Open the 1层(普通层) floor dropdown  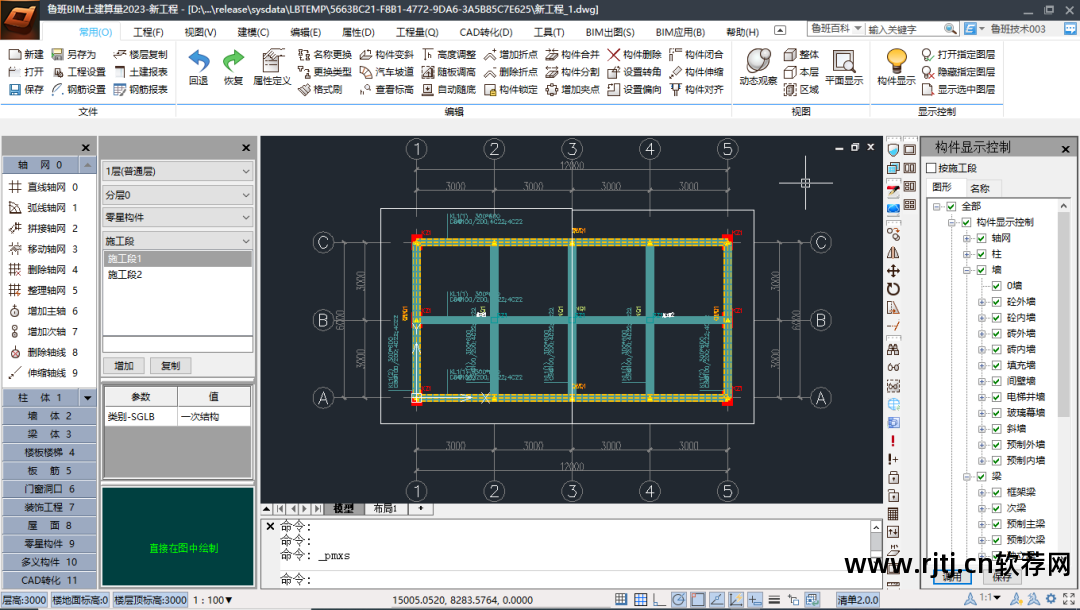tap(178, 171)
